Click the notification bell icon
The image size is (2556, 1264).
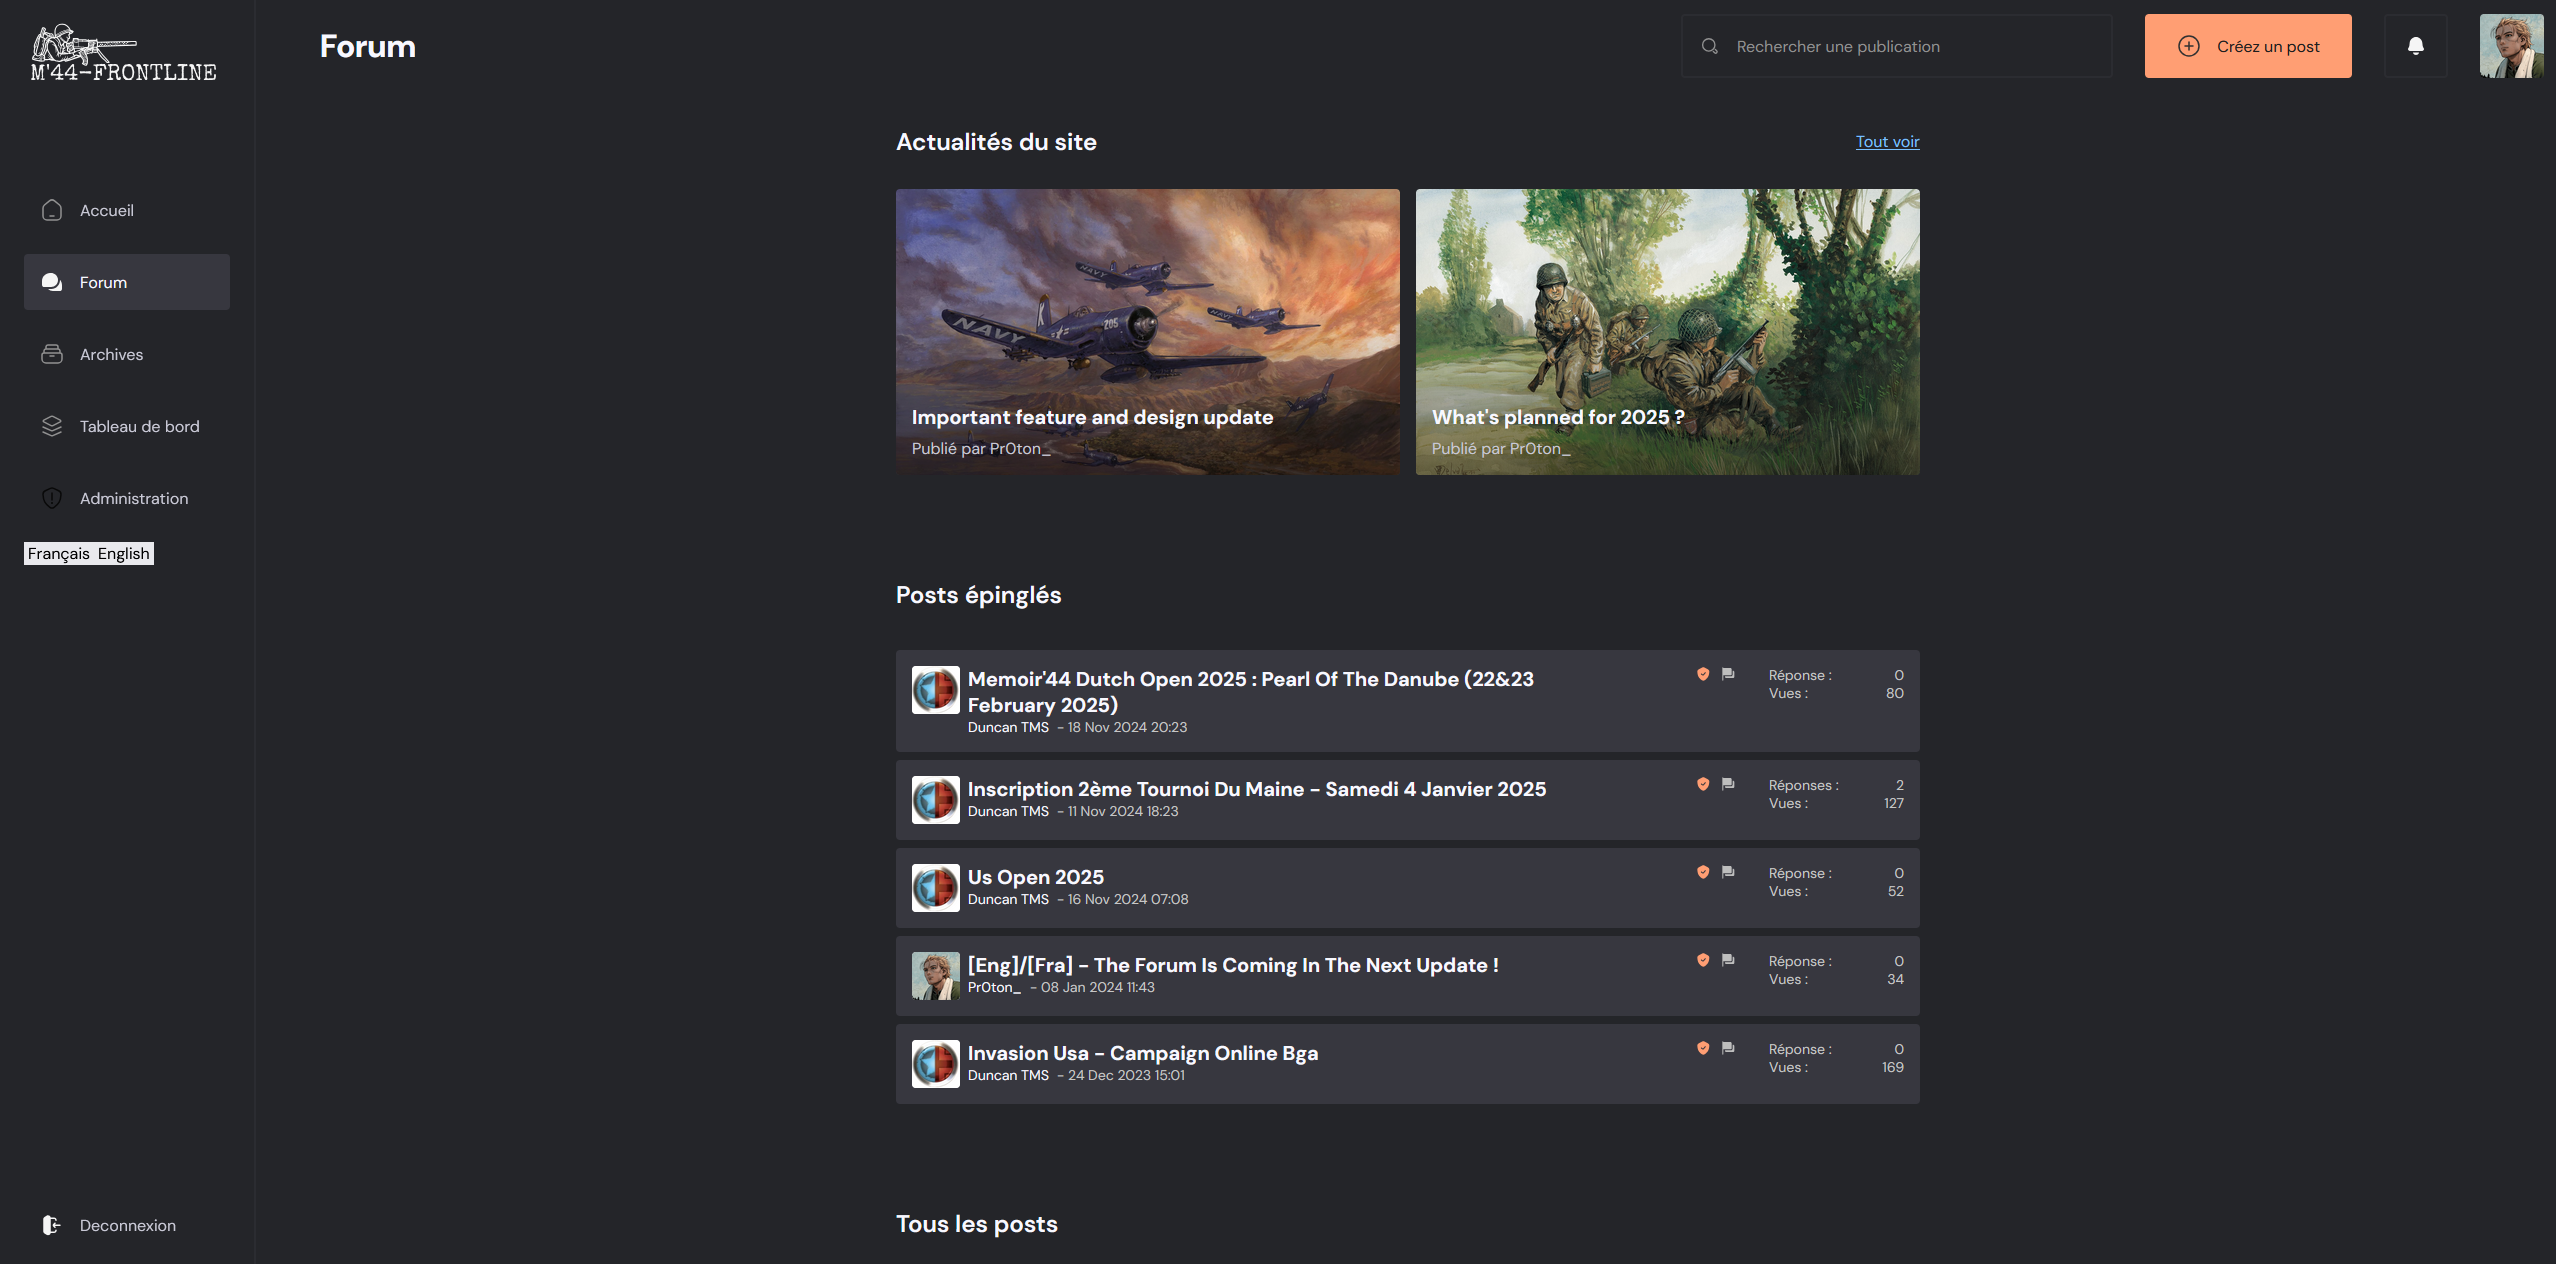pos(2415,46)
